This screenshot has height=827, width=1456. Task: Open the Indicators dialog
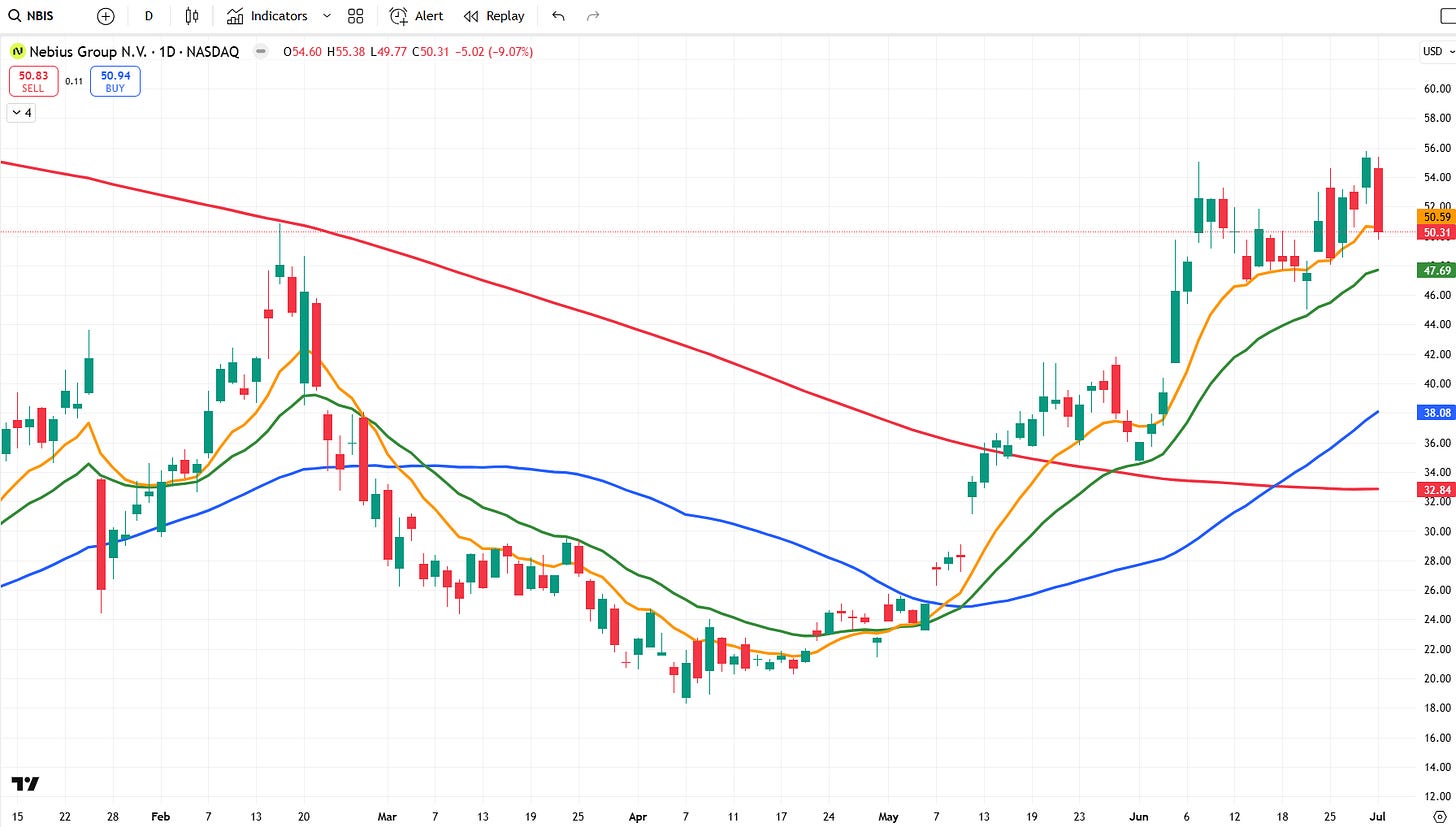point(267,16)
